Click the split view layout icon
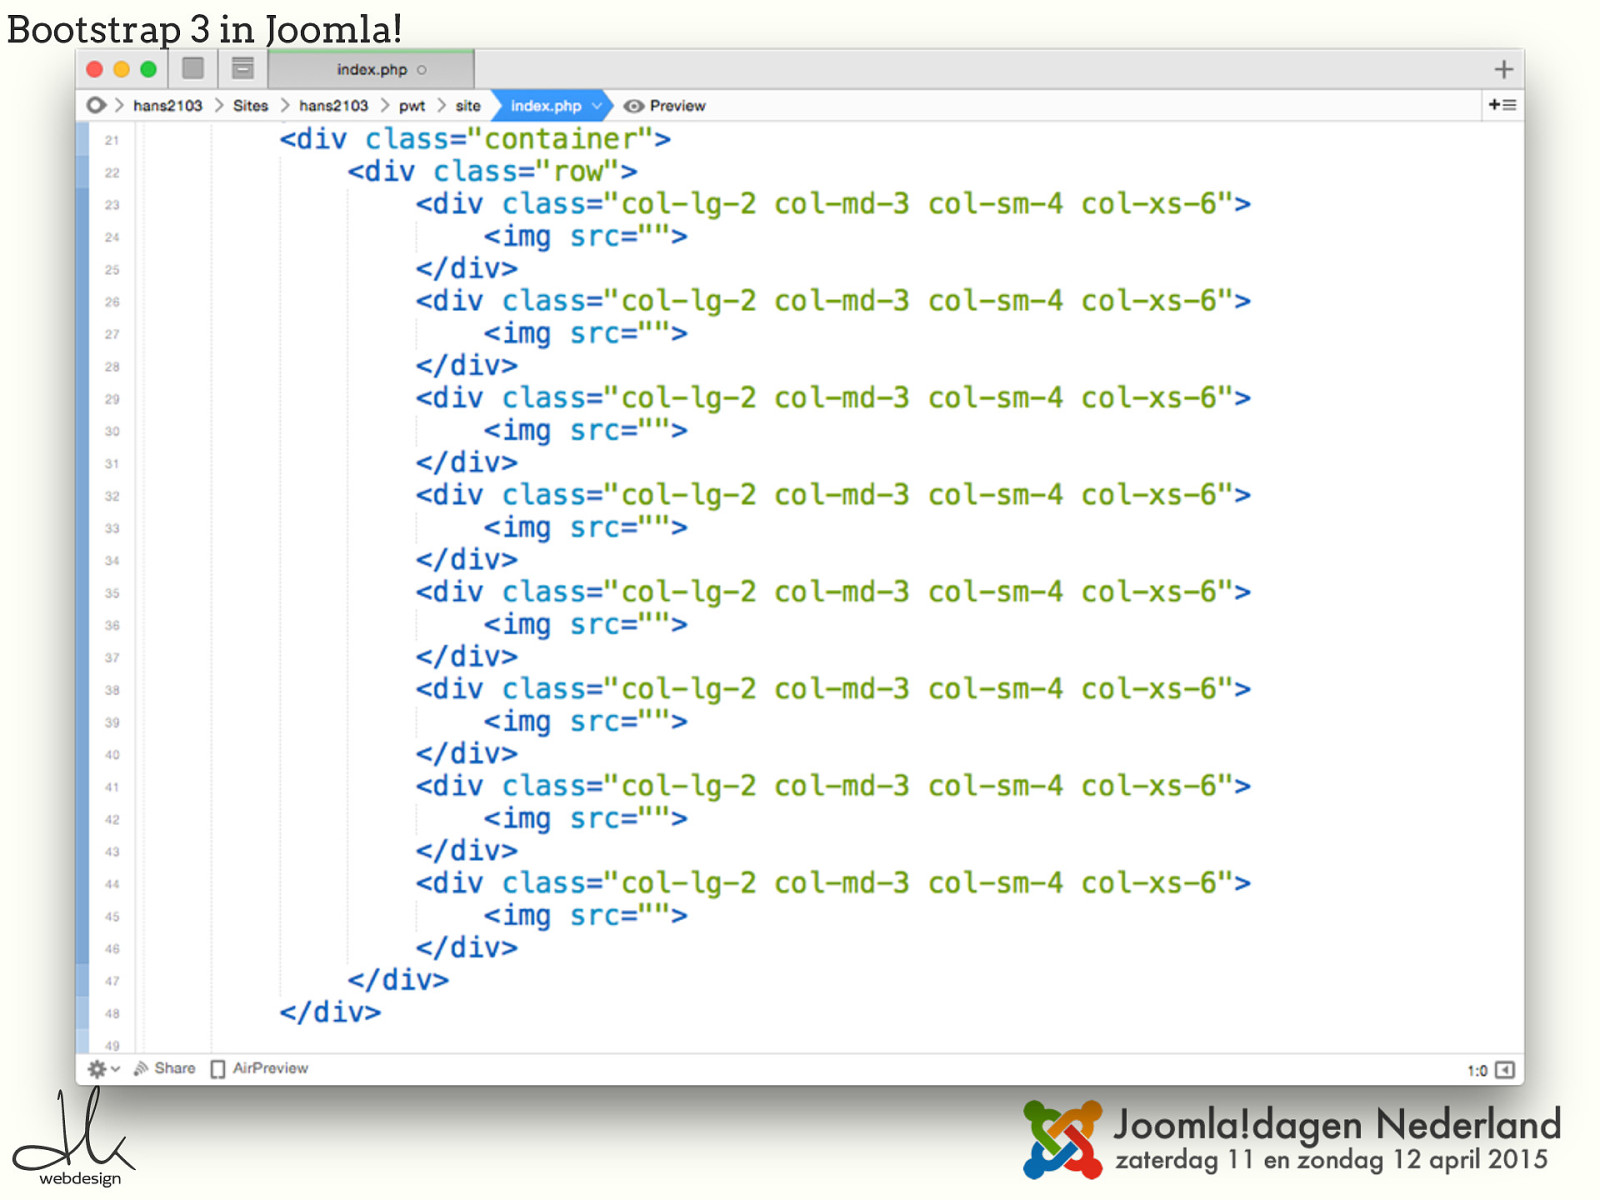1600x1200 pixels. click(x=242, y=68)
